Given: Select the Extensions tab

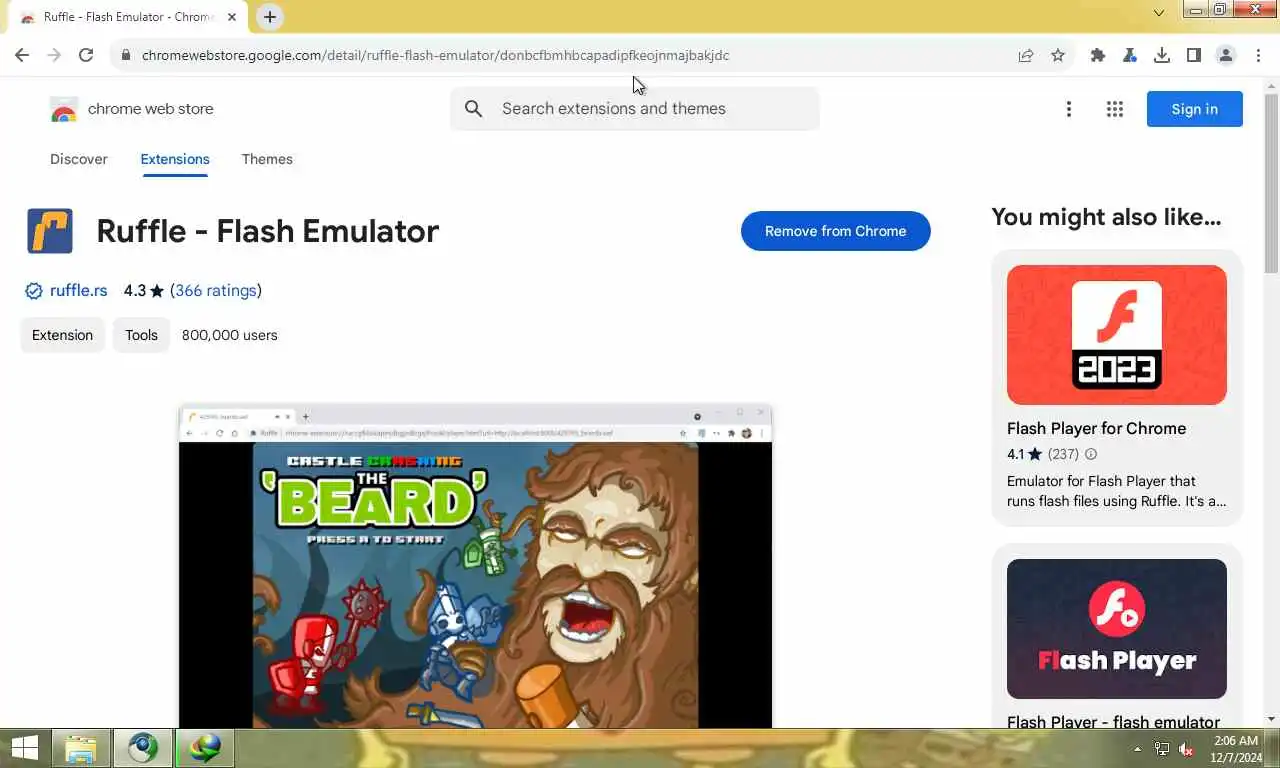Looking at the screenshot, I should point(175,159).
